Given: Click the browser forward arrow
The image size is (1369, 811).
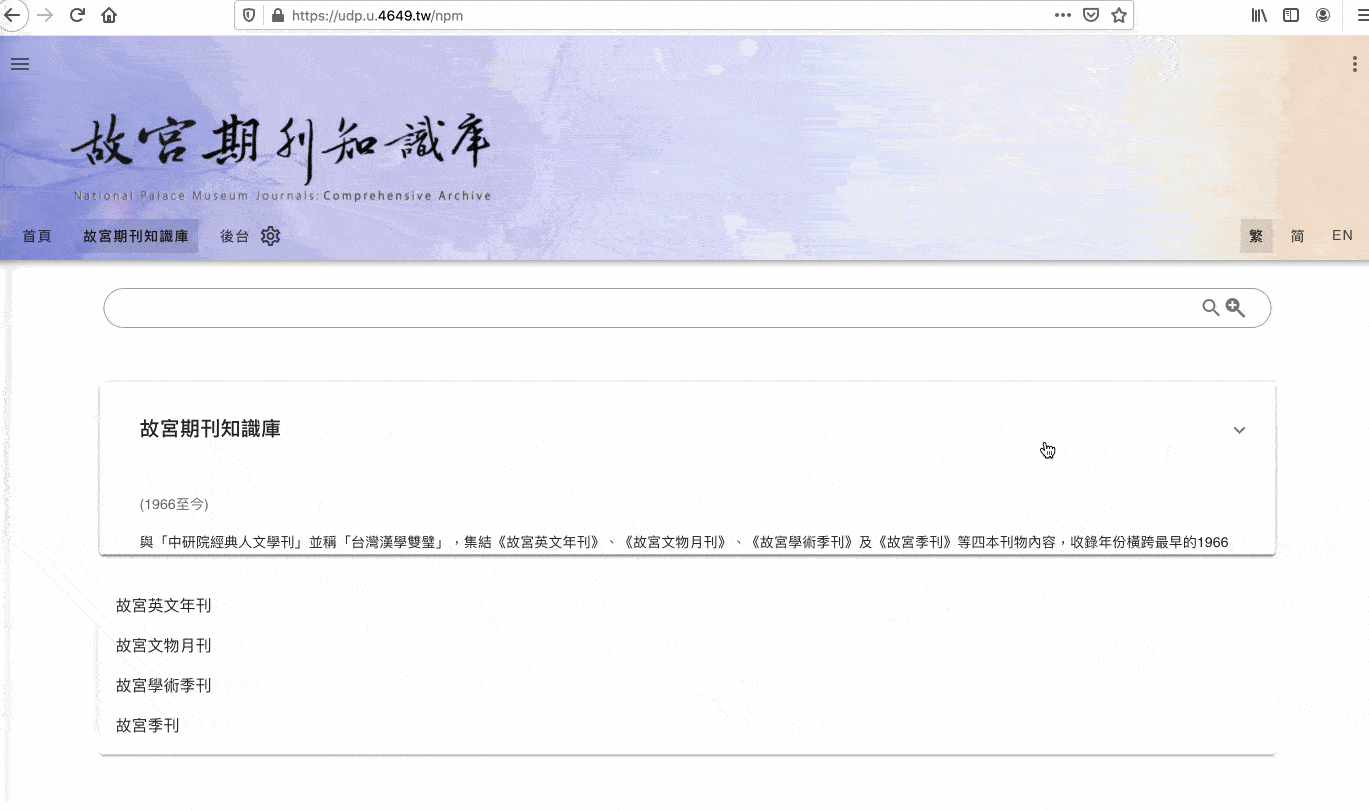Looking at the screenshot, I should 45,15.
